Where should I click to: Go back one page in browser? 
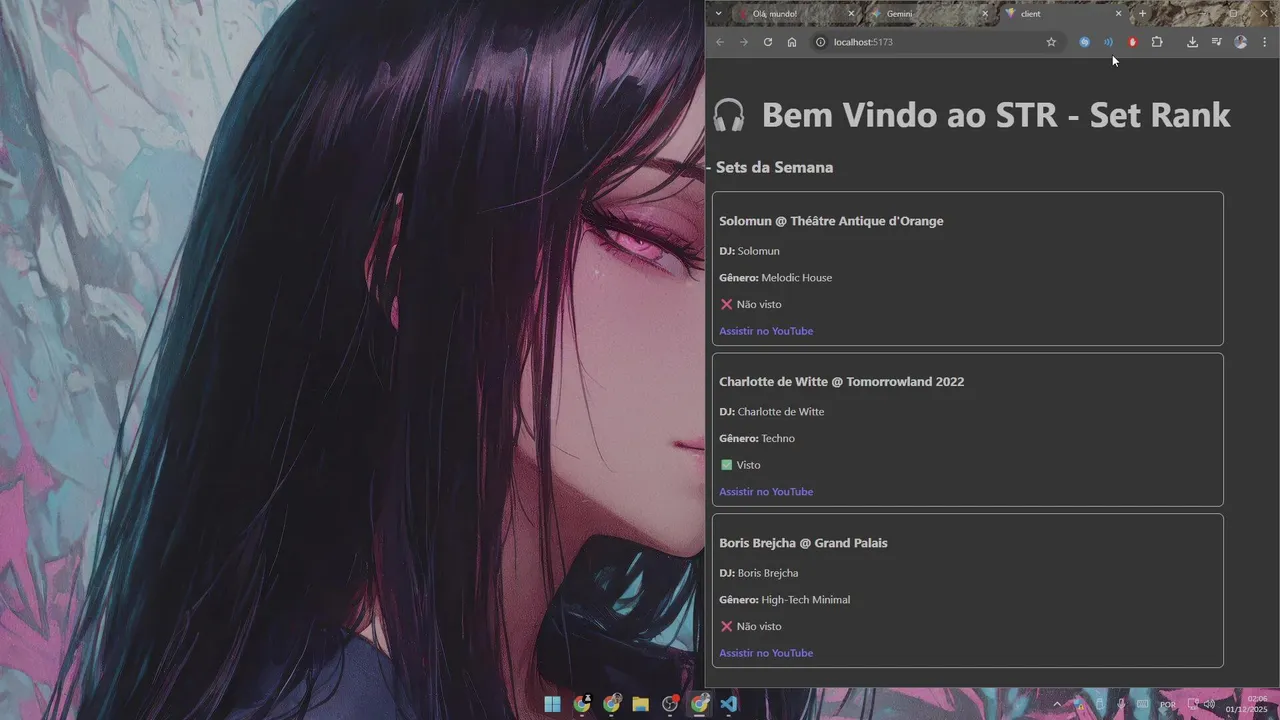tap(720, 42)
